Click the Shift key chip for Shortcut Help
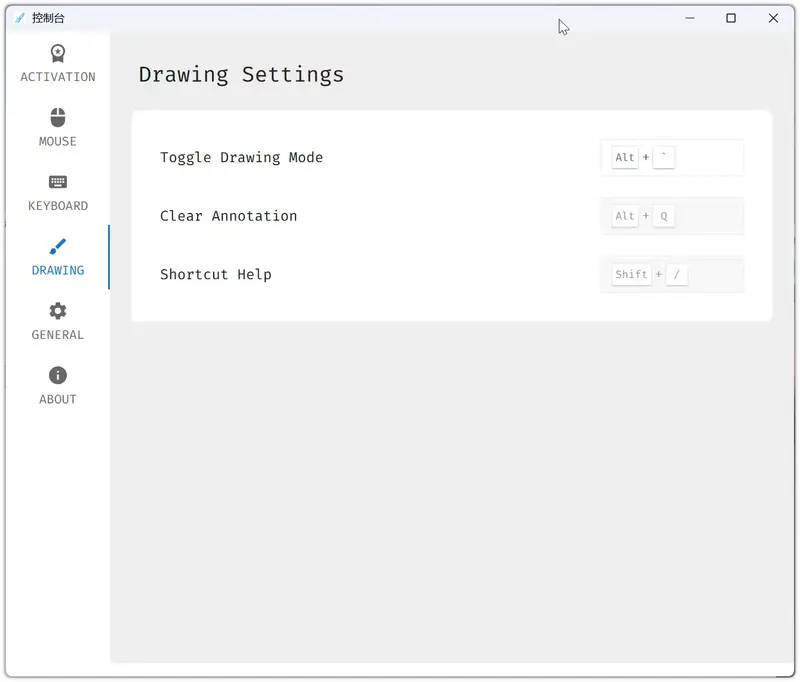Screen dimensions: 800x682 (631, 275)
